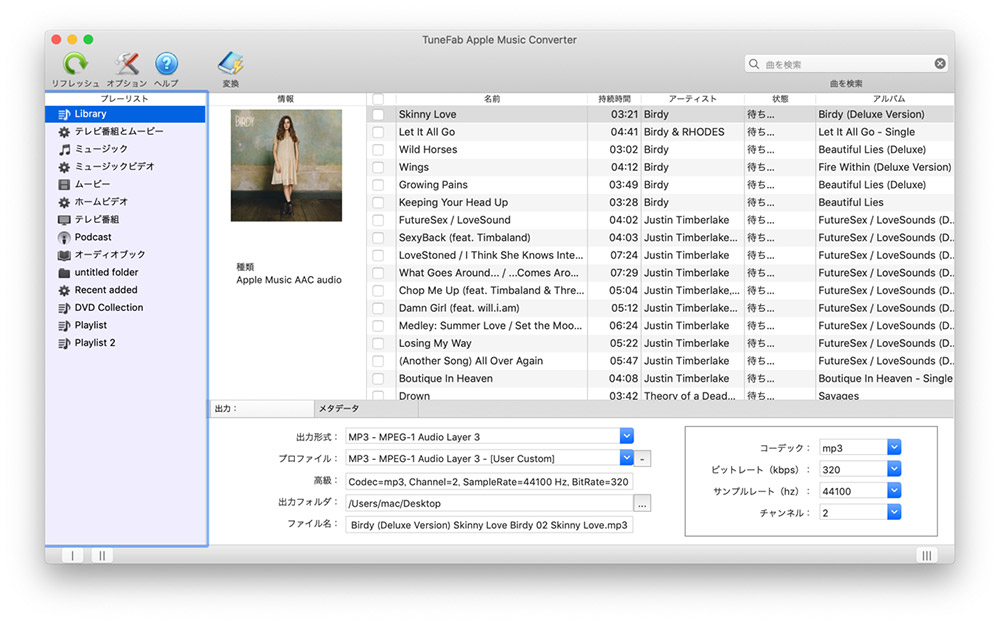Click the album cell Fire Within (Deluxe Version)
Viewport: 1000px width, 624px height.
(885, 167)
